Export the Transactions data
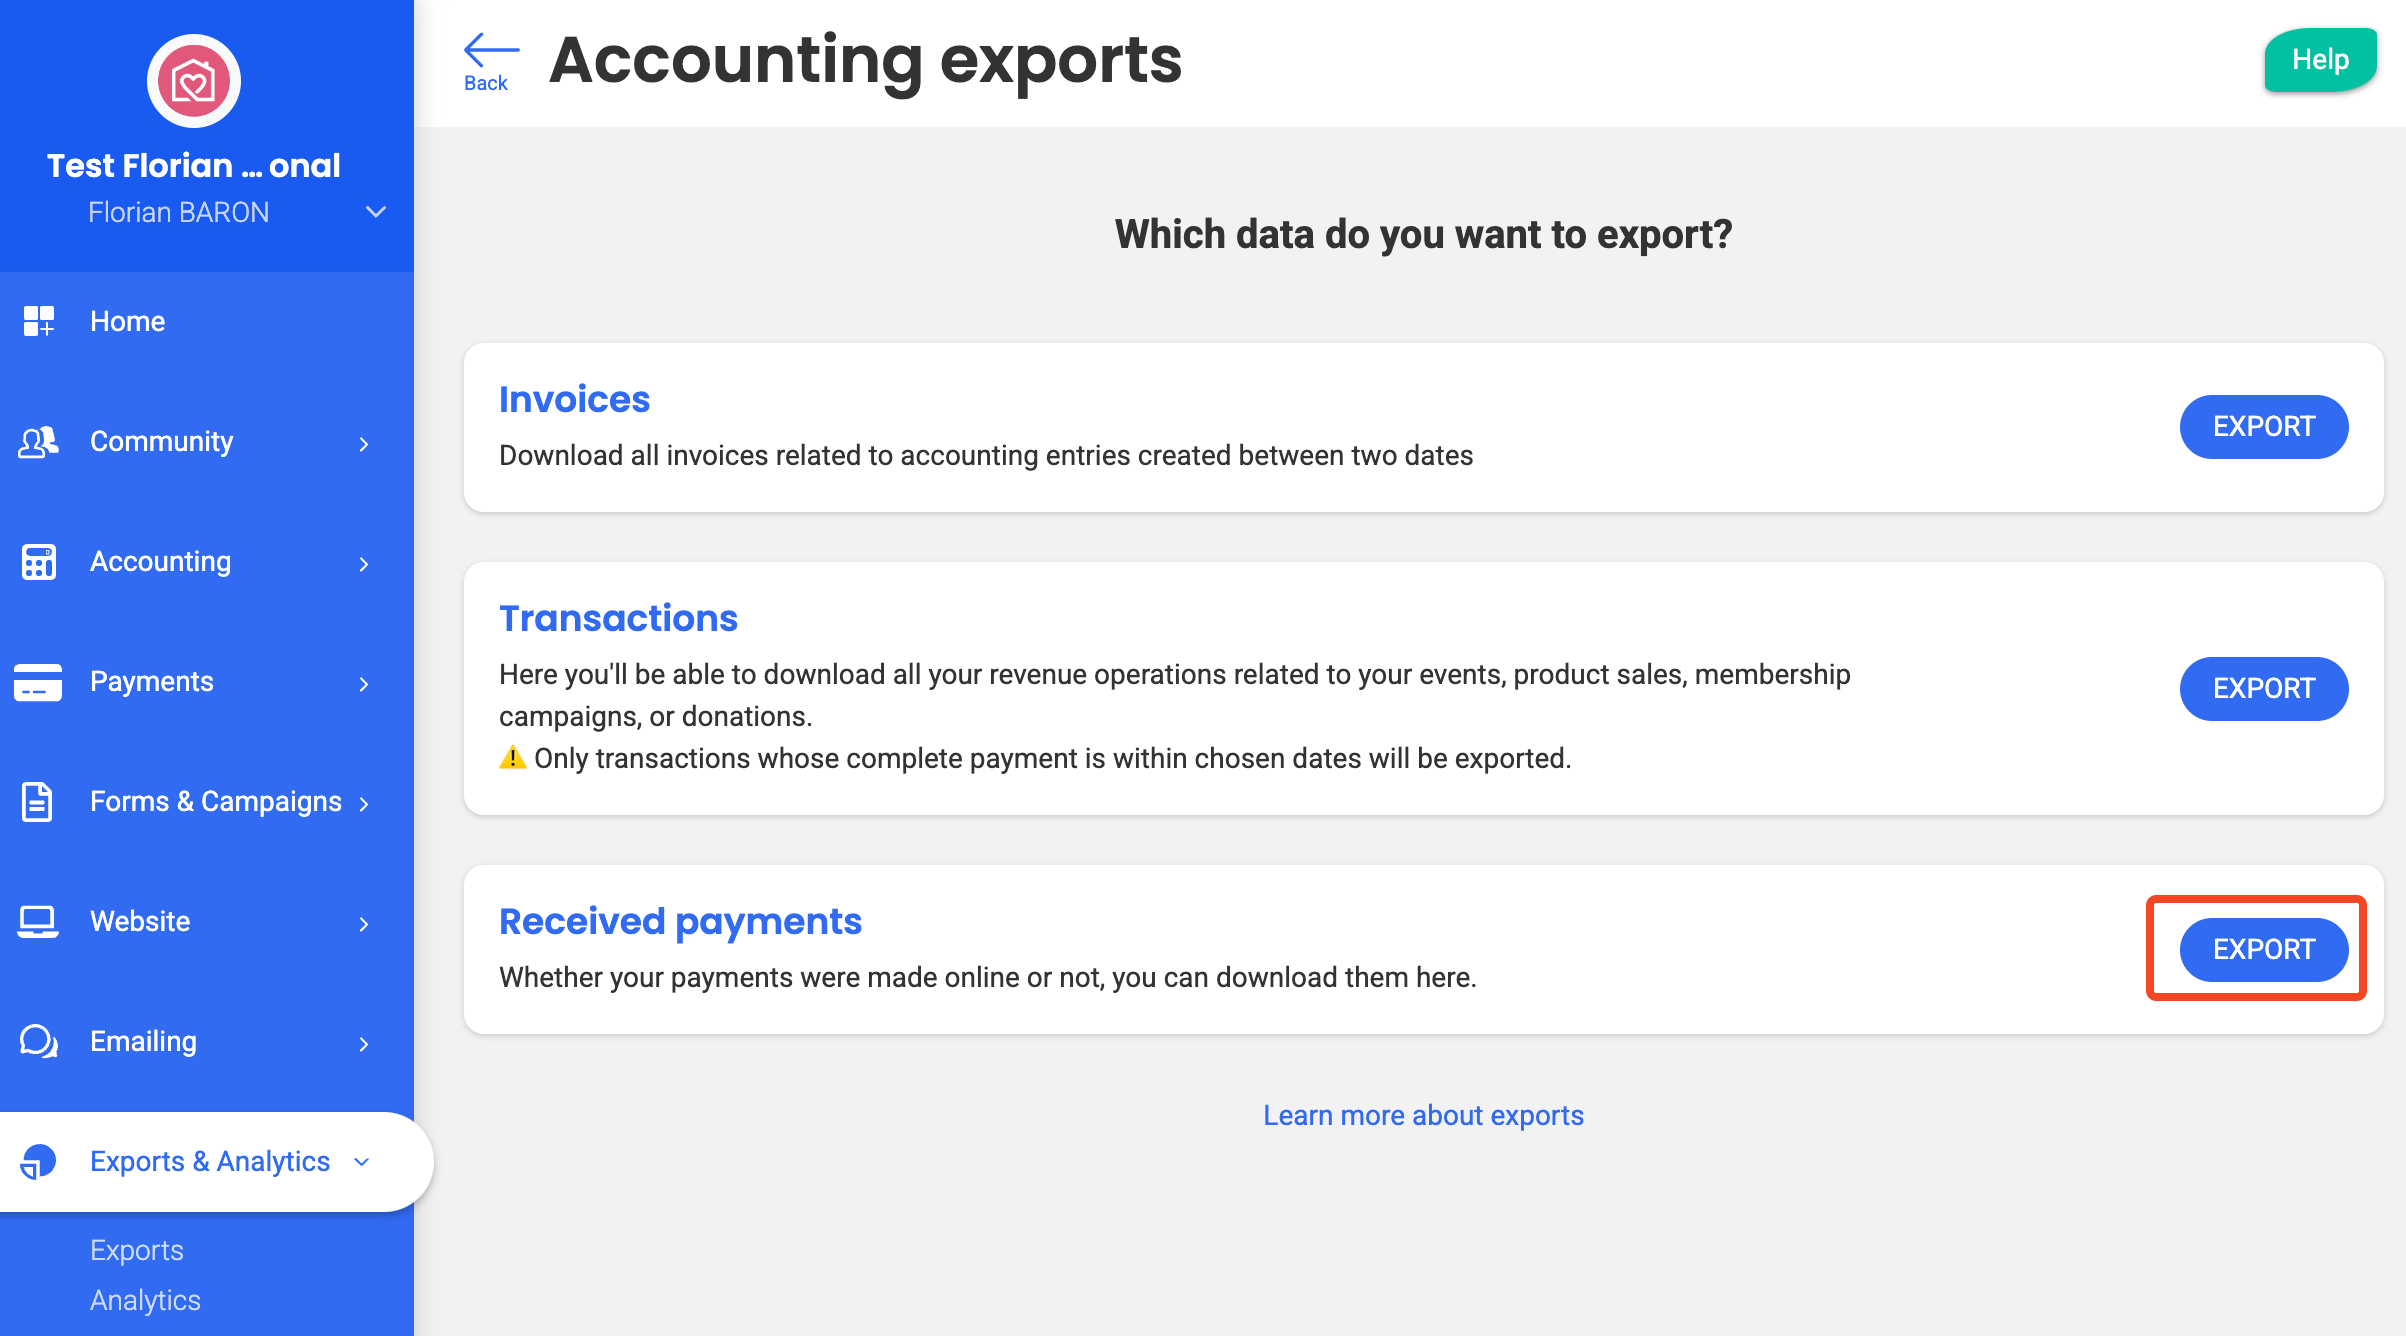 click(2263, 688)
